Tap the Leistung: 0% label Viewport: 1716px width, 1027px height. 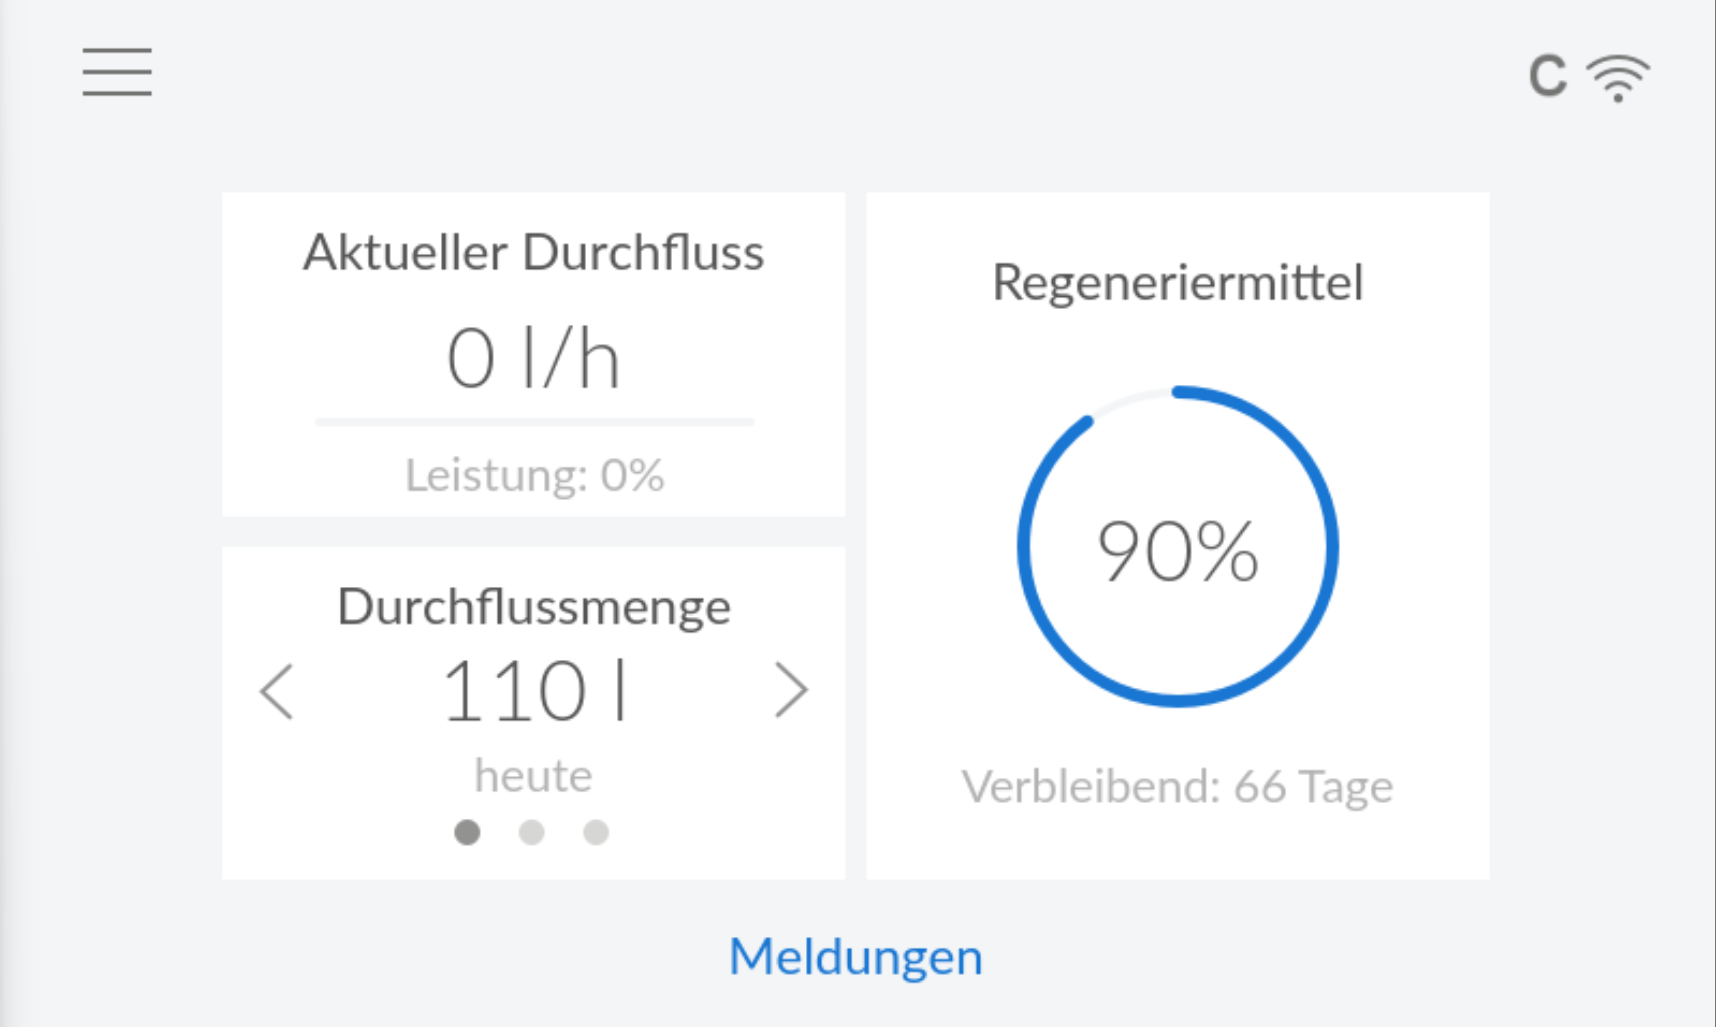[534, 475]
